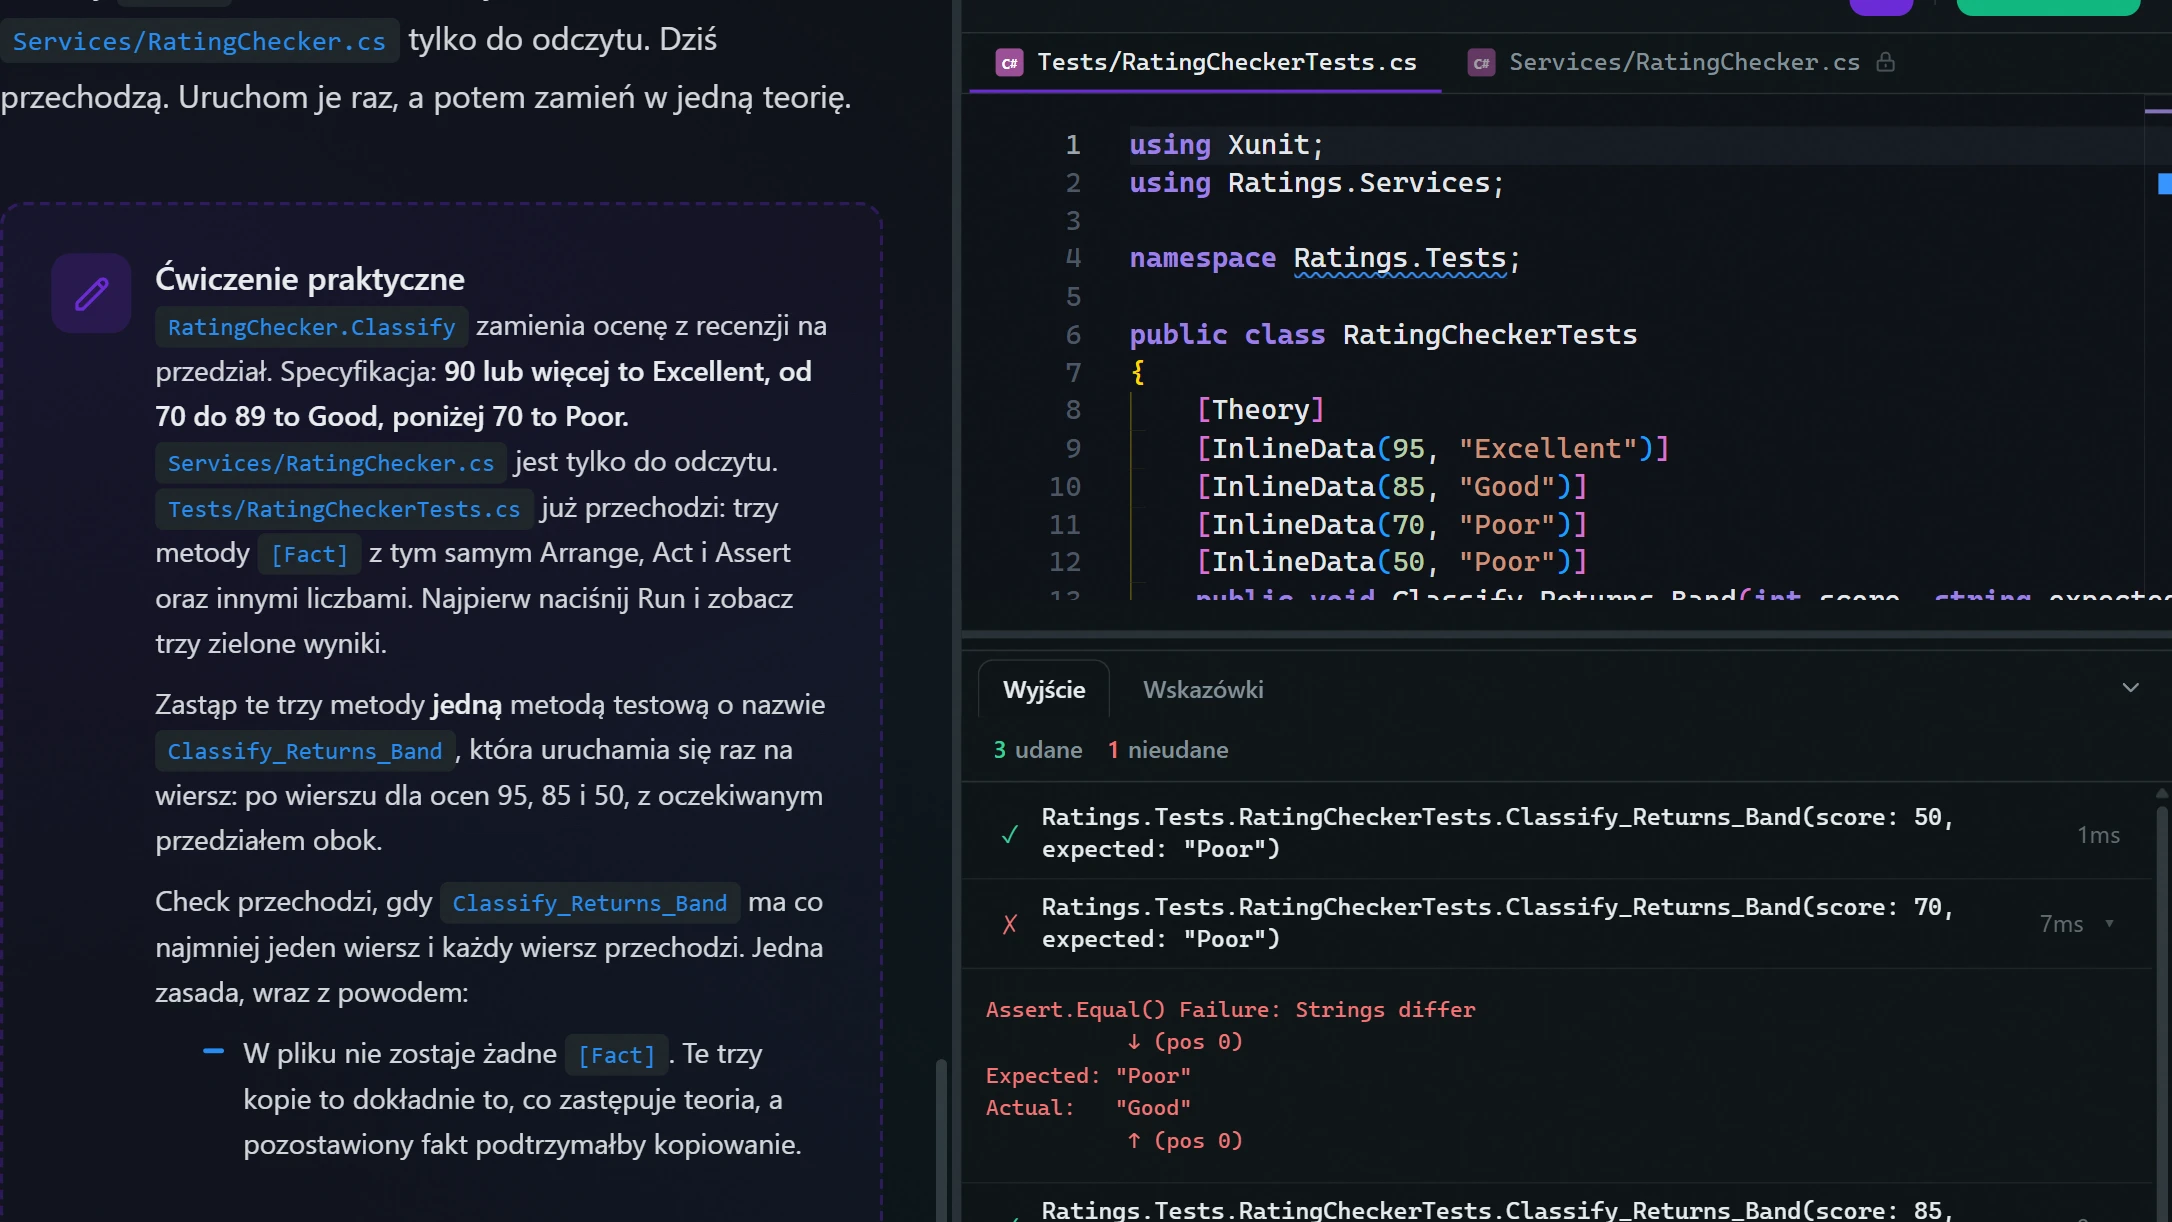Select the Wyjście tab
Viewport: 2172px width, 1222px height.
pyautogui.click(x=1044, y=689)
